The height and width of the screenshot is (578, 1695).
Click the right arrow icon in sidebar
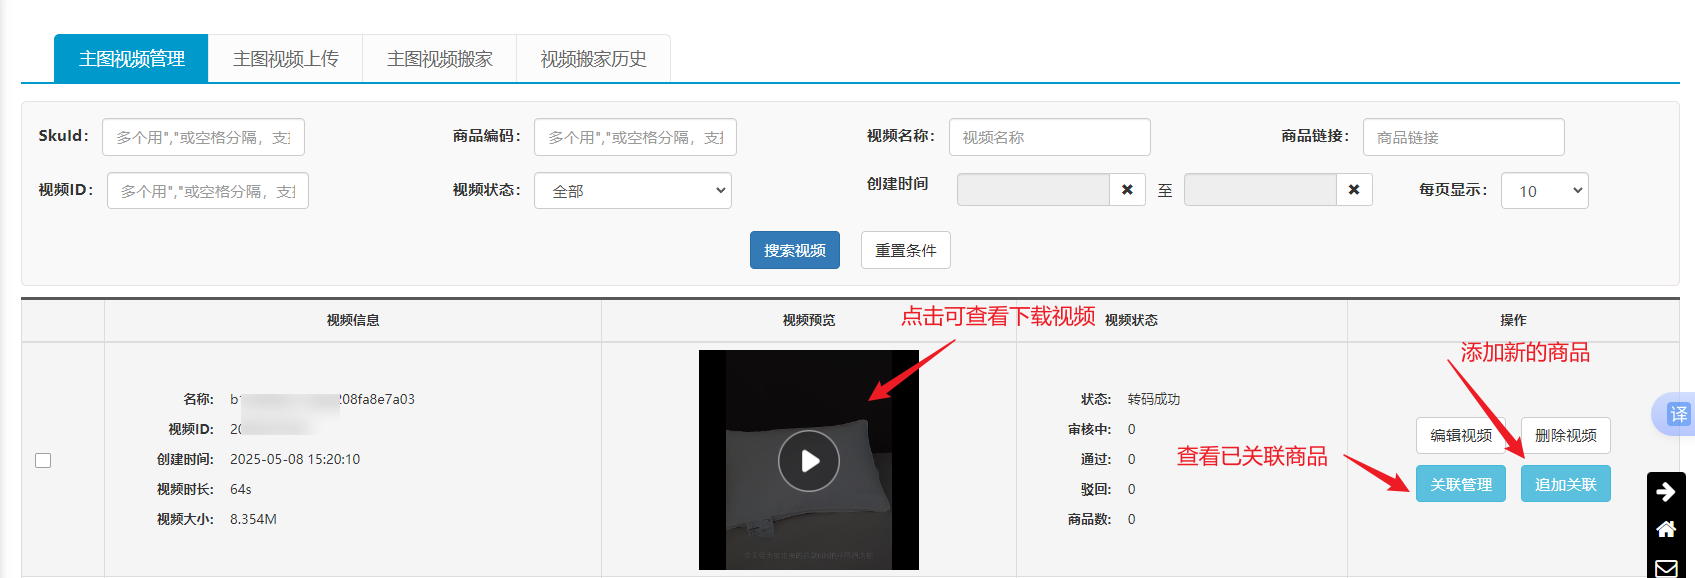(1666, 491)
